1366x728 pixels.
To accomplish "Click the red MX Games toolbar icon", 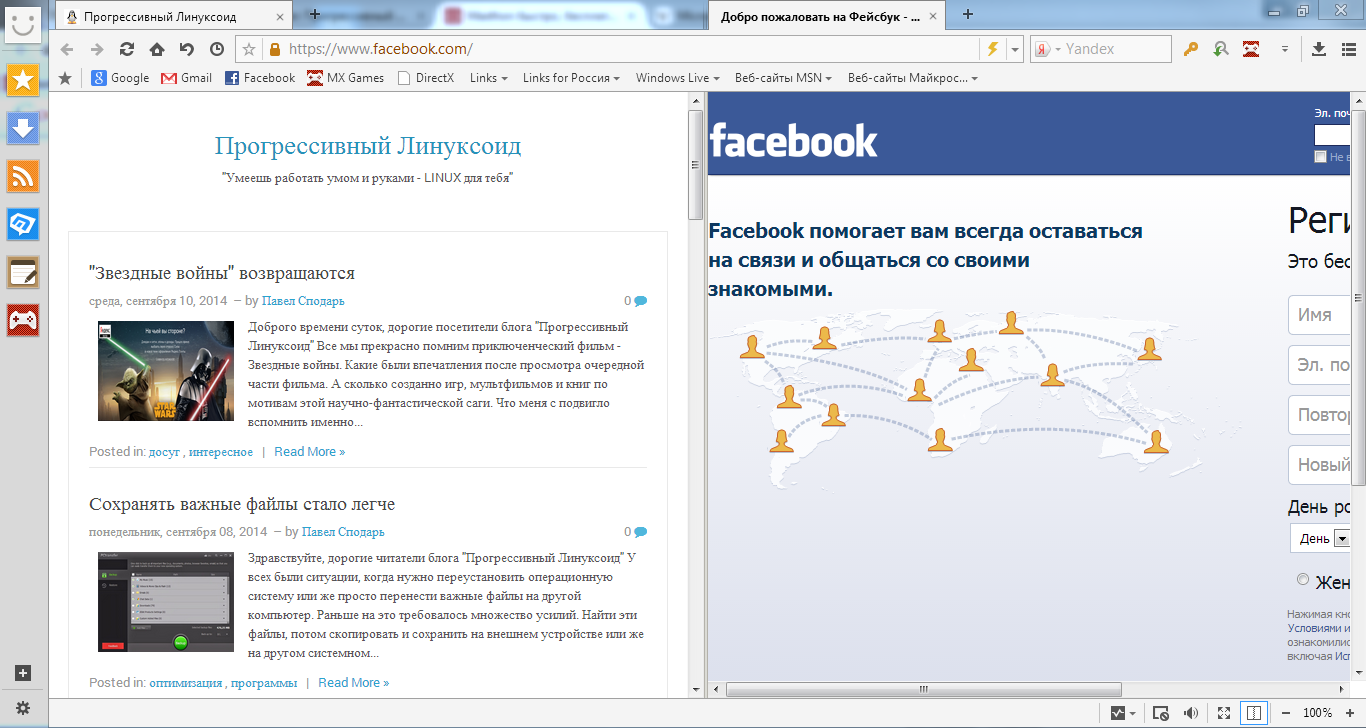I will coord(1251,49).
